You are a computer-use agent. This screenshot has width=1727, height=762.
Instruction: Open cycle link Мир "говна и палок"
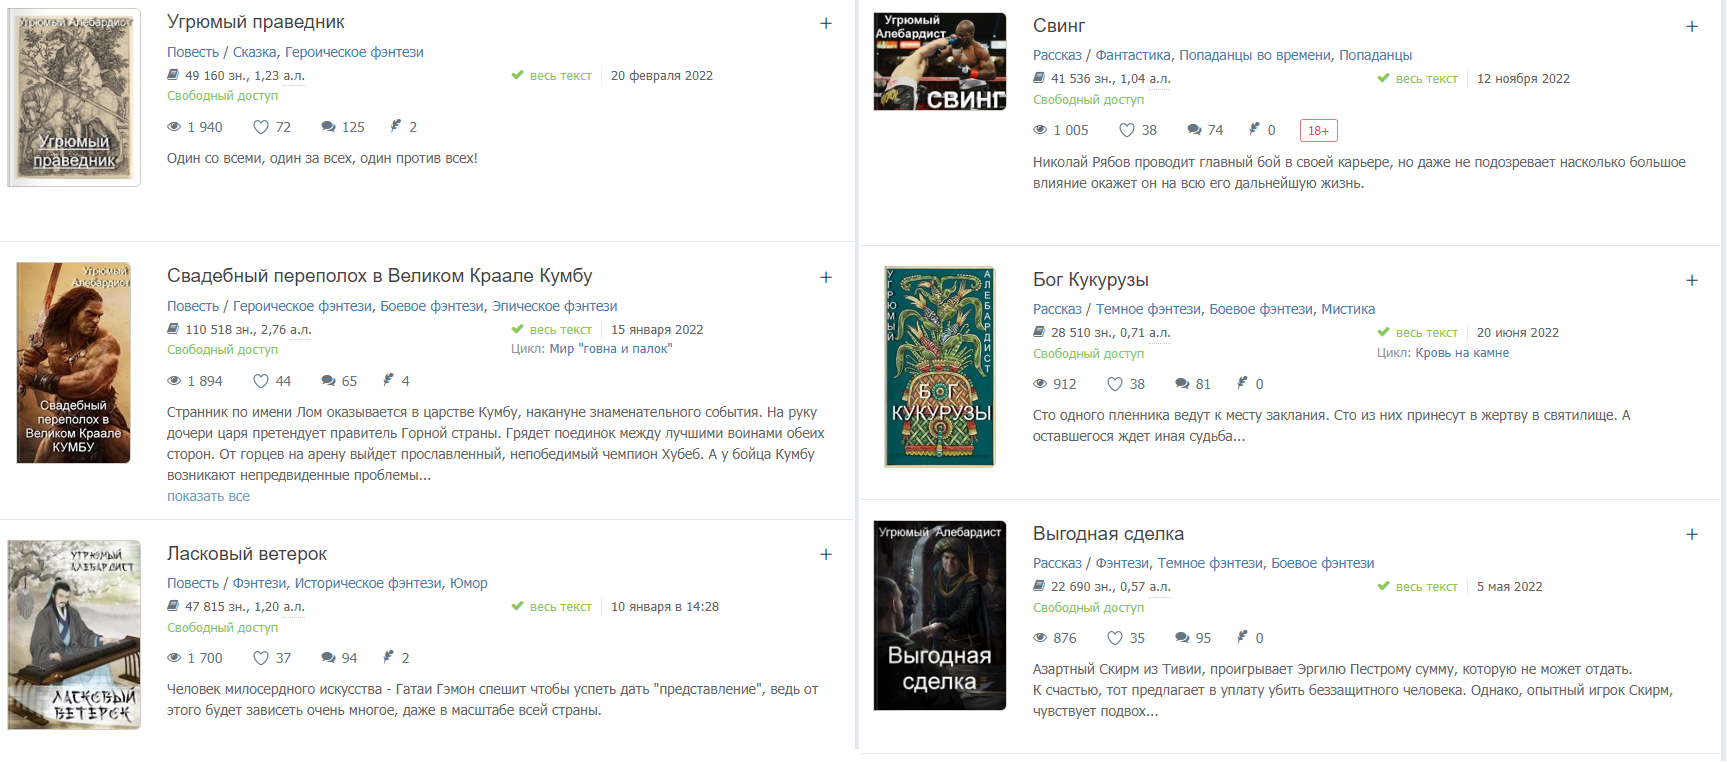[611, 349]
